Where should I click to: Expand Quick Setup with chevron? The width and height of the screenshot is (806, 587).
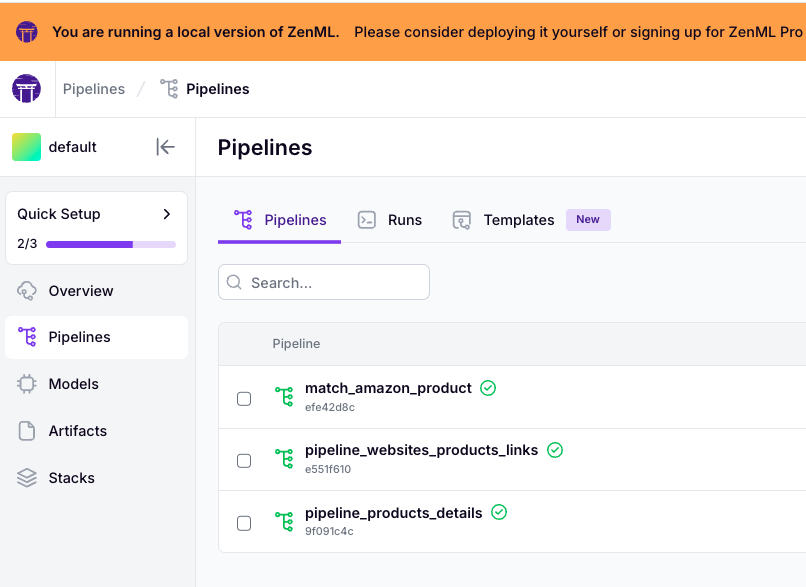(167, 214)
